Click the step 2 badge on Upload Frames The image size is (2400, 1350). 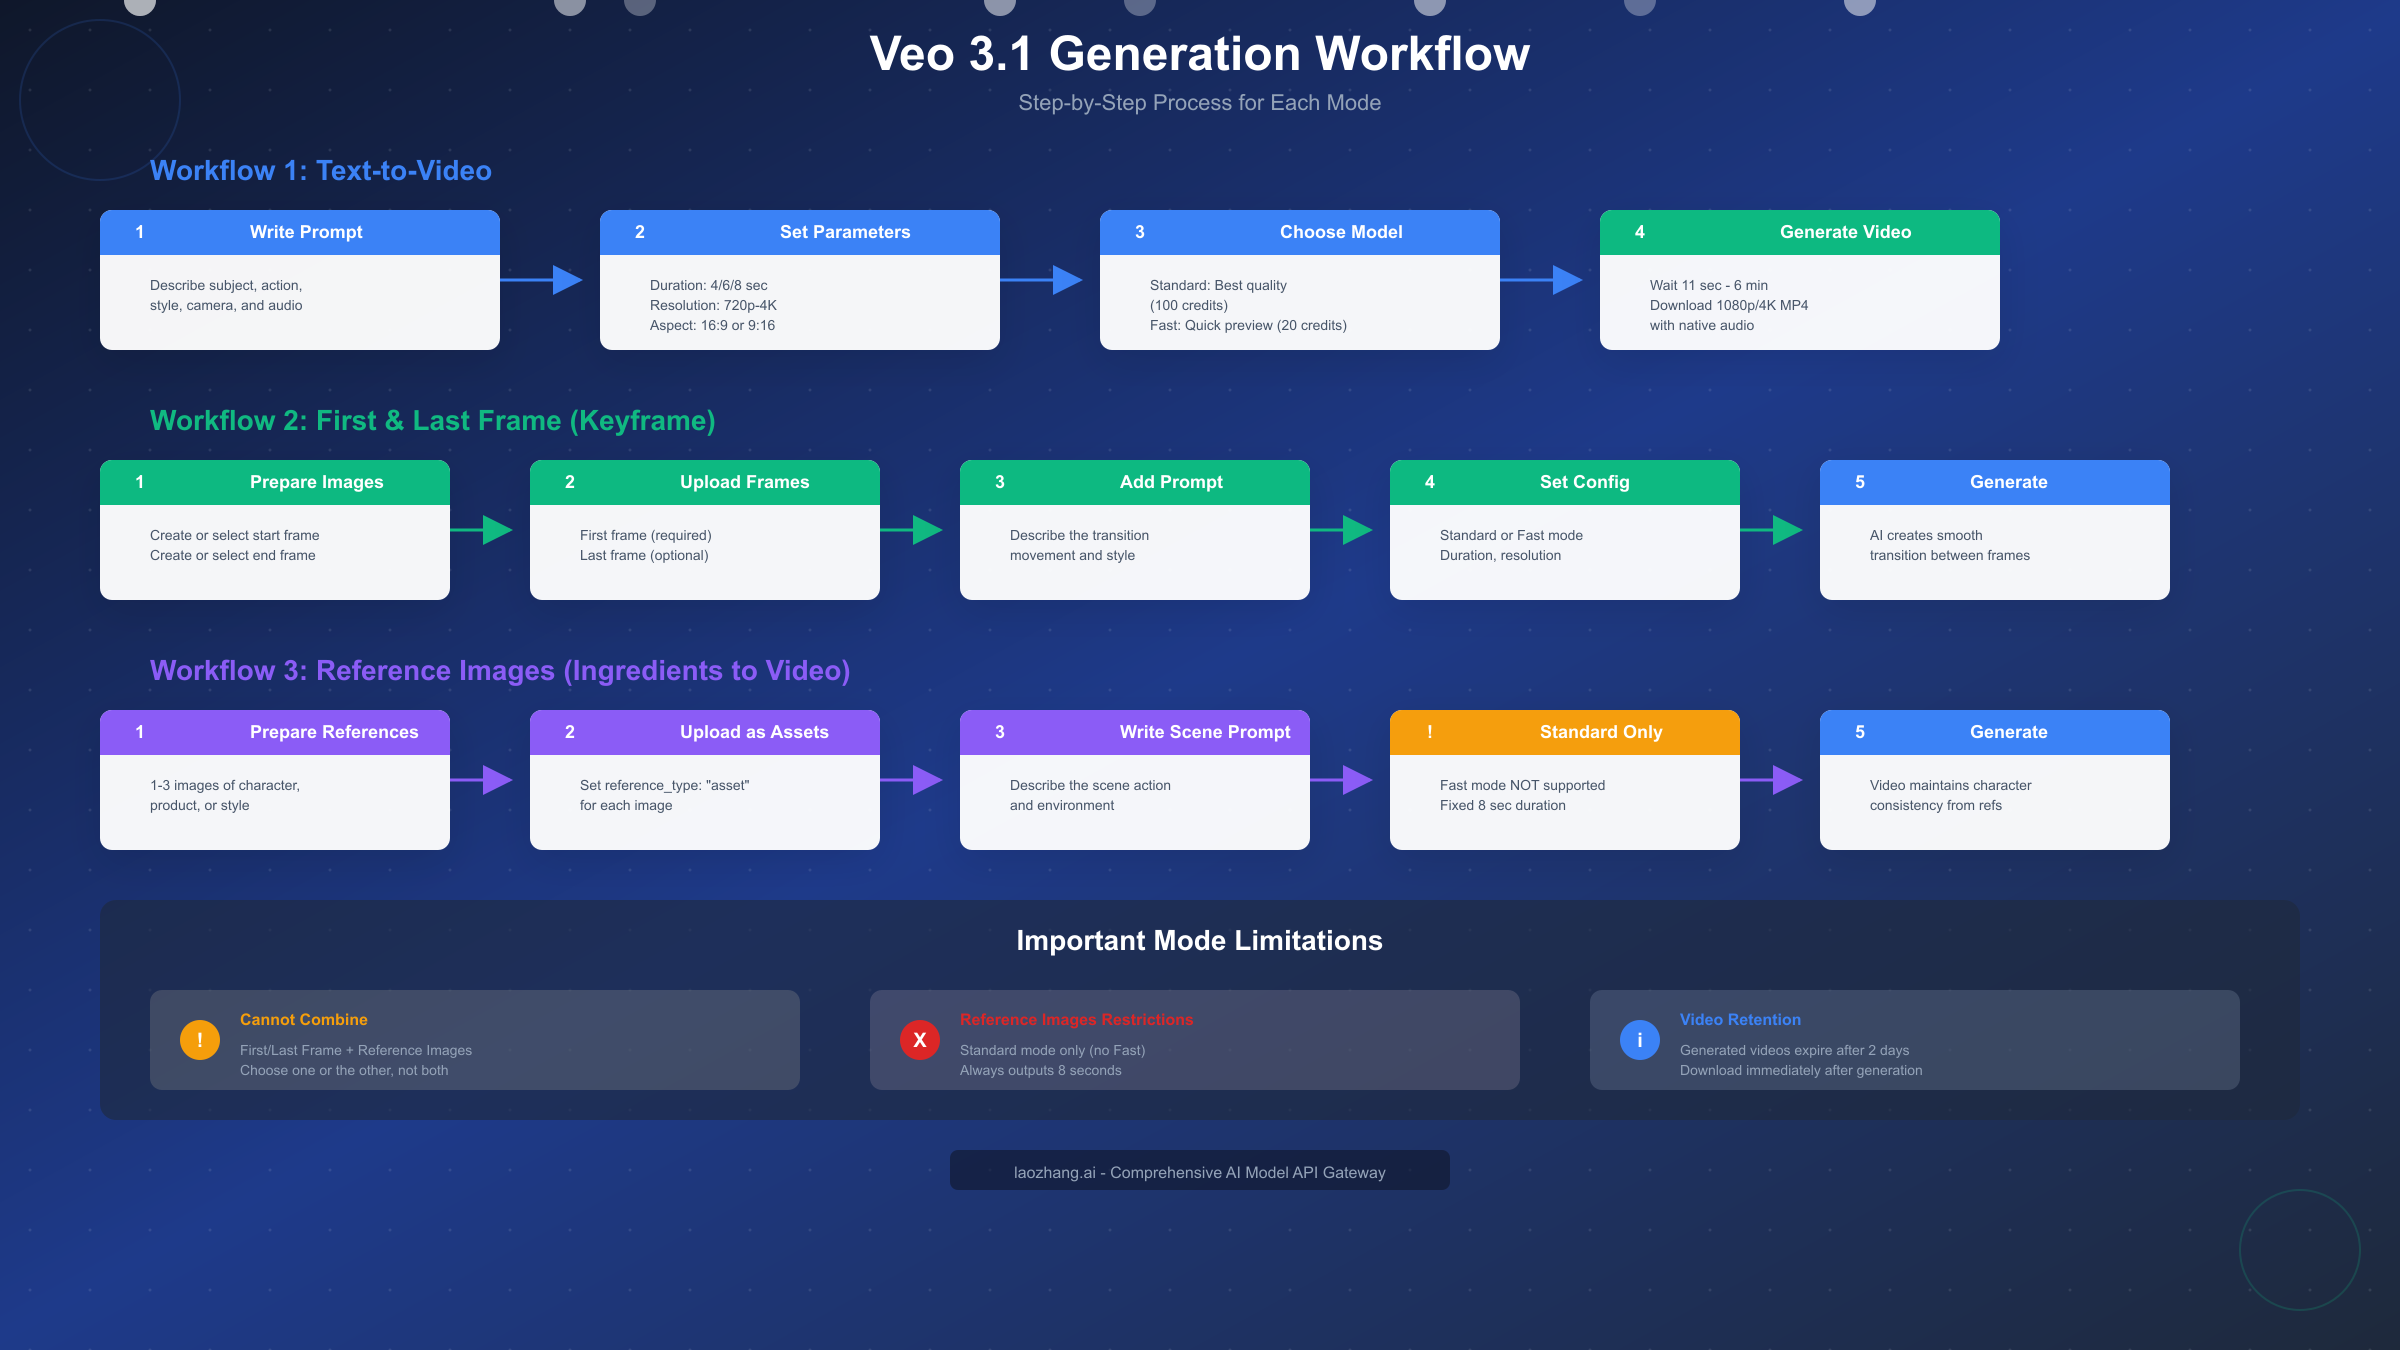click(569, 482)
